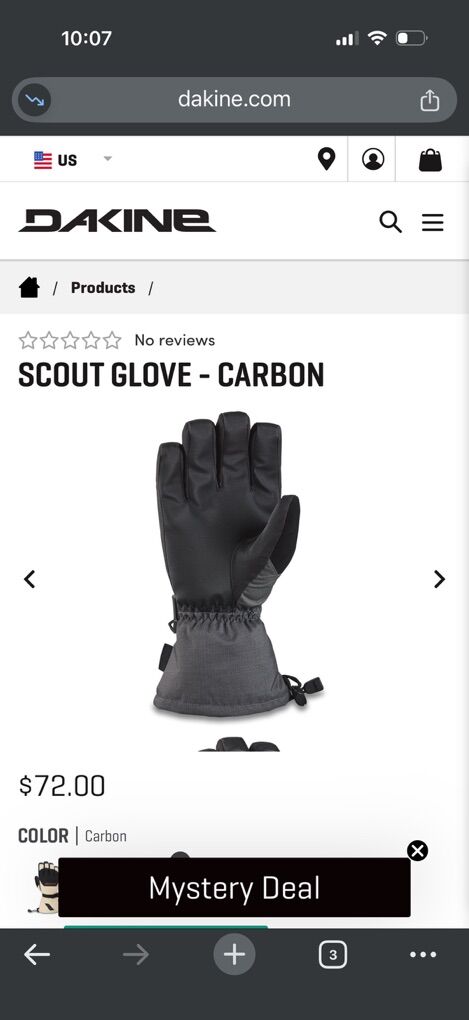This screenshot has width=469, height=1020.
Task: Tap the search magnifier icon
Action: [390, 222]
